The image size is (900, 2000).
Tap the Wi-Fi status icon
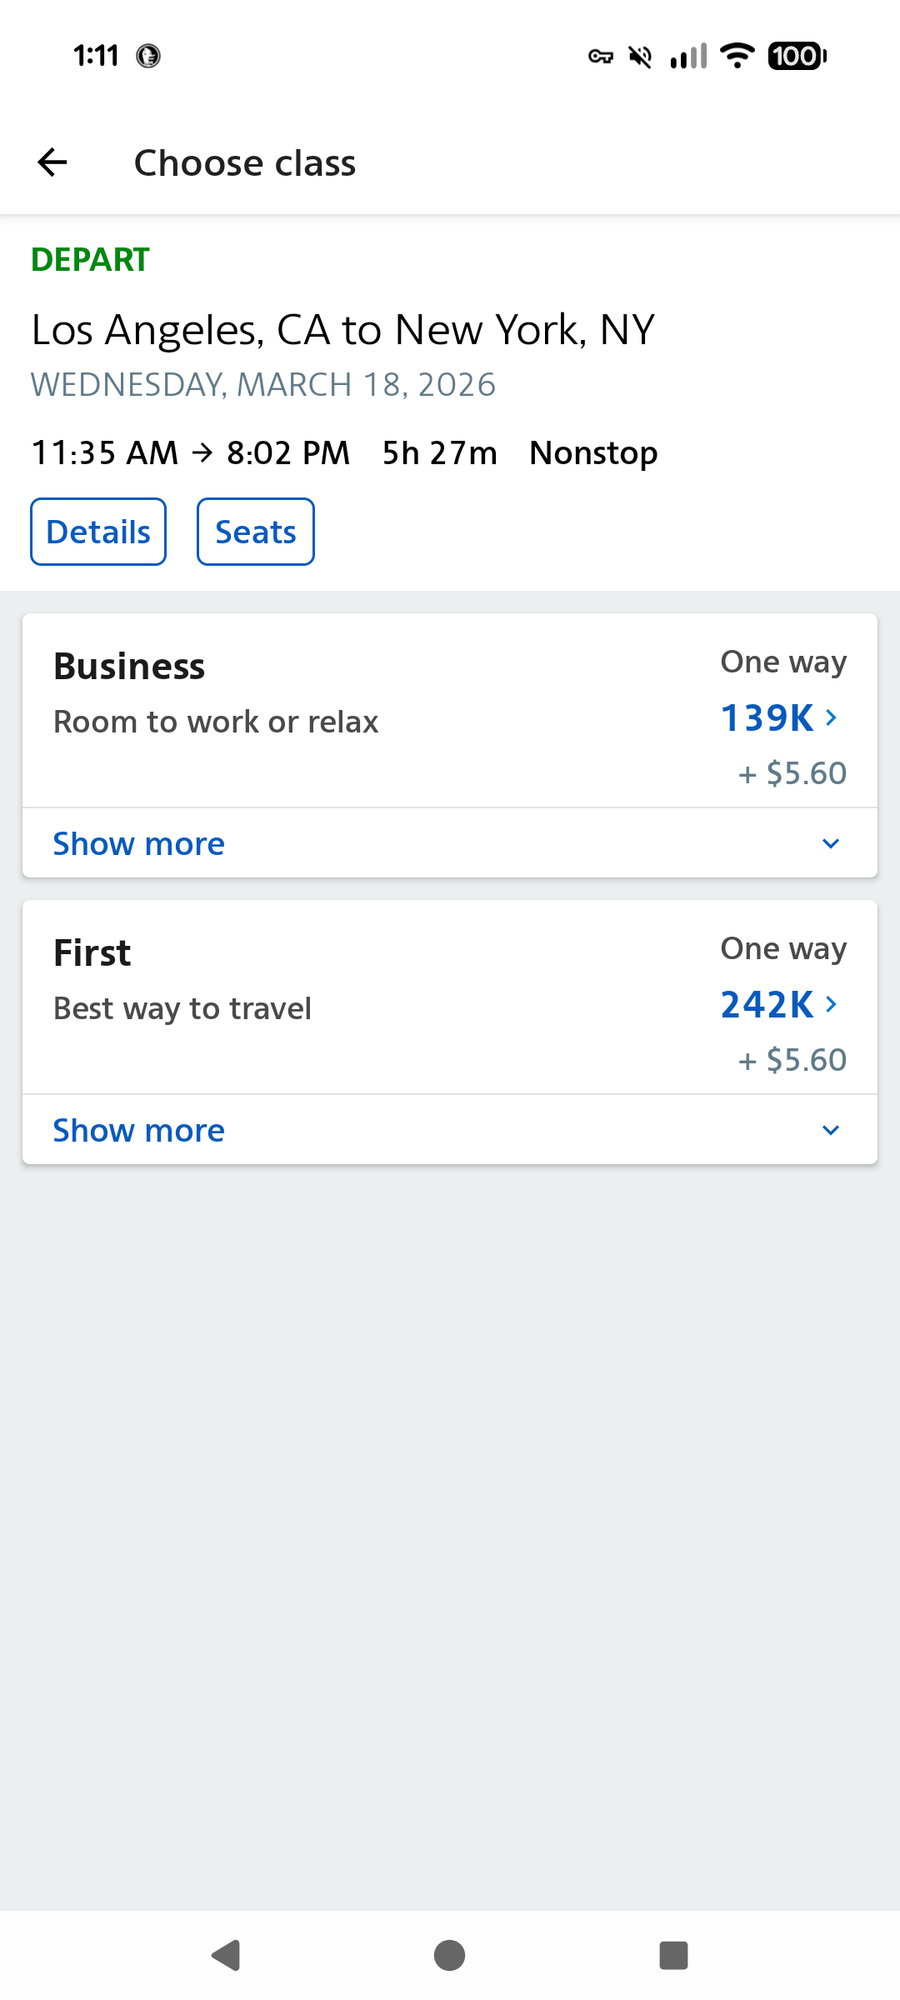tap(737, 56)
